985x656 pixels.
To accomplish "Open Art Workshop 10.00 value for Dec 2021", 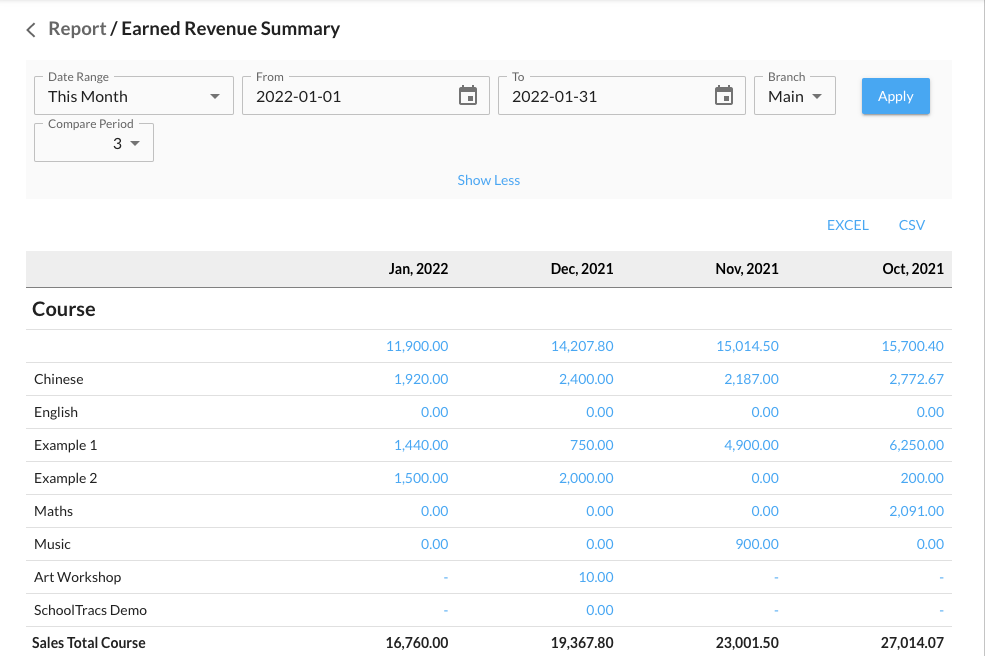I will (595, 577).
